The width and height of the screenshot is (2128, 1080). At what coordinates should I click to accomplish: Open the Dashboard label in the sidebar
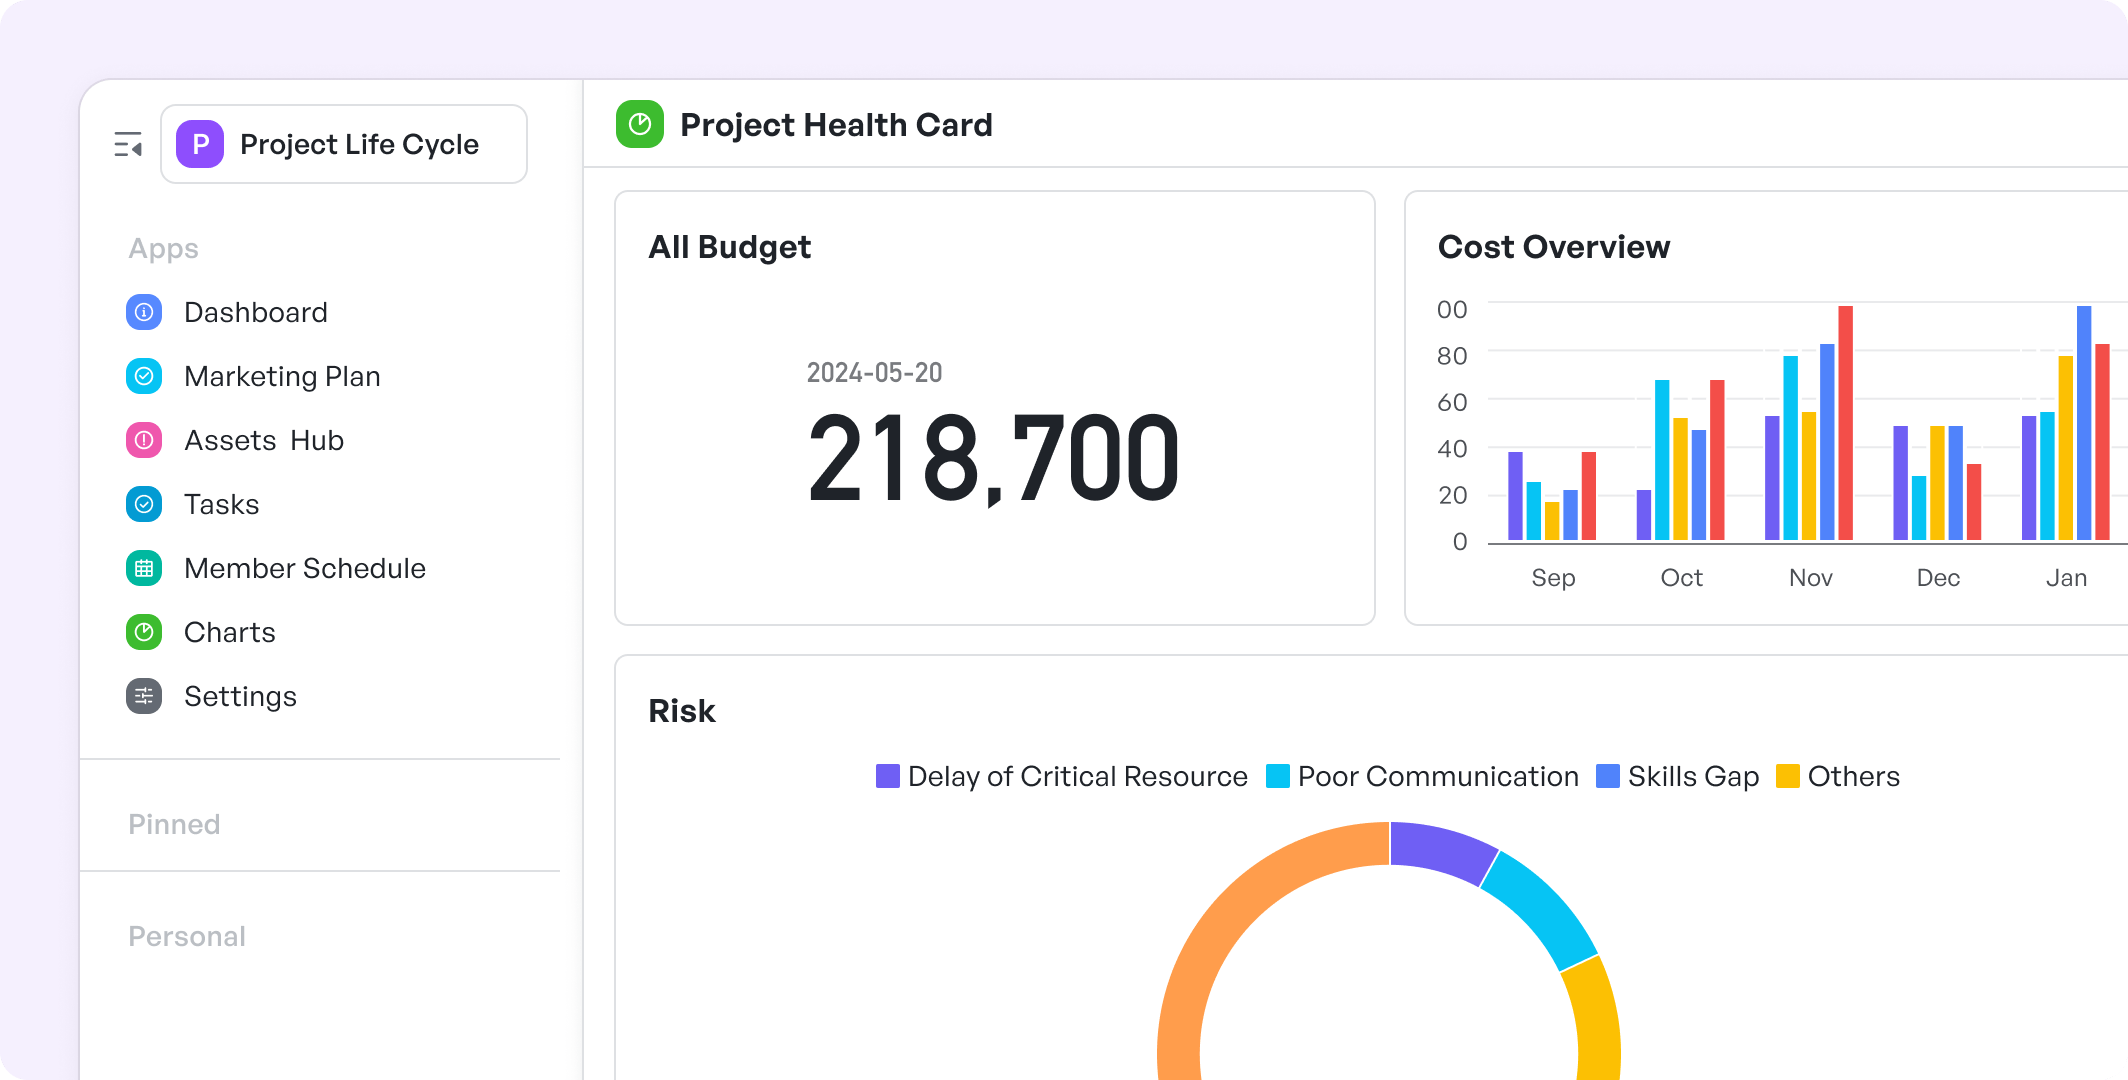coord(256,312)
